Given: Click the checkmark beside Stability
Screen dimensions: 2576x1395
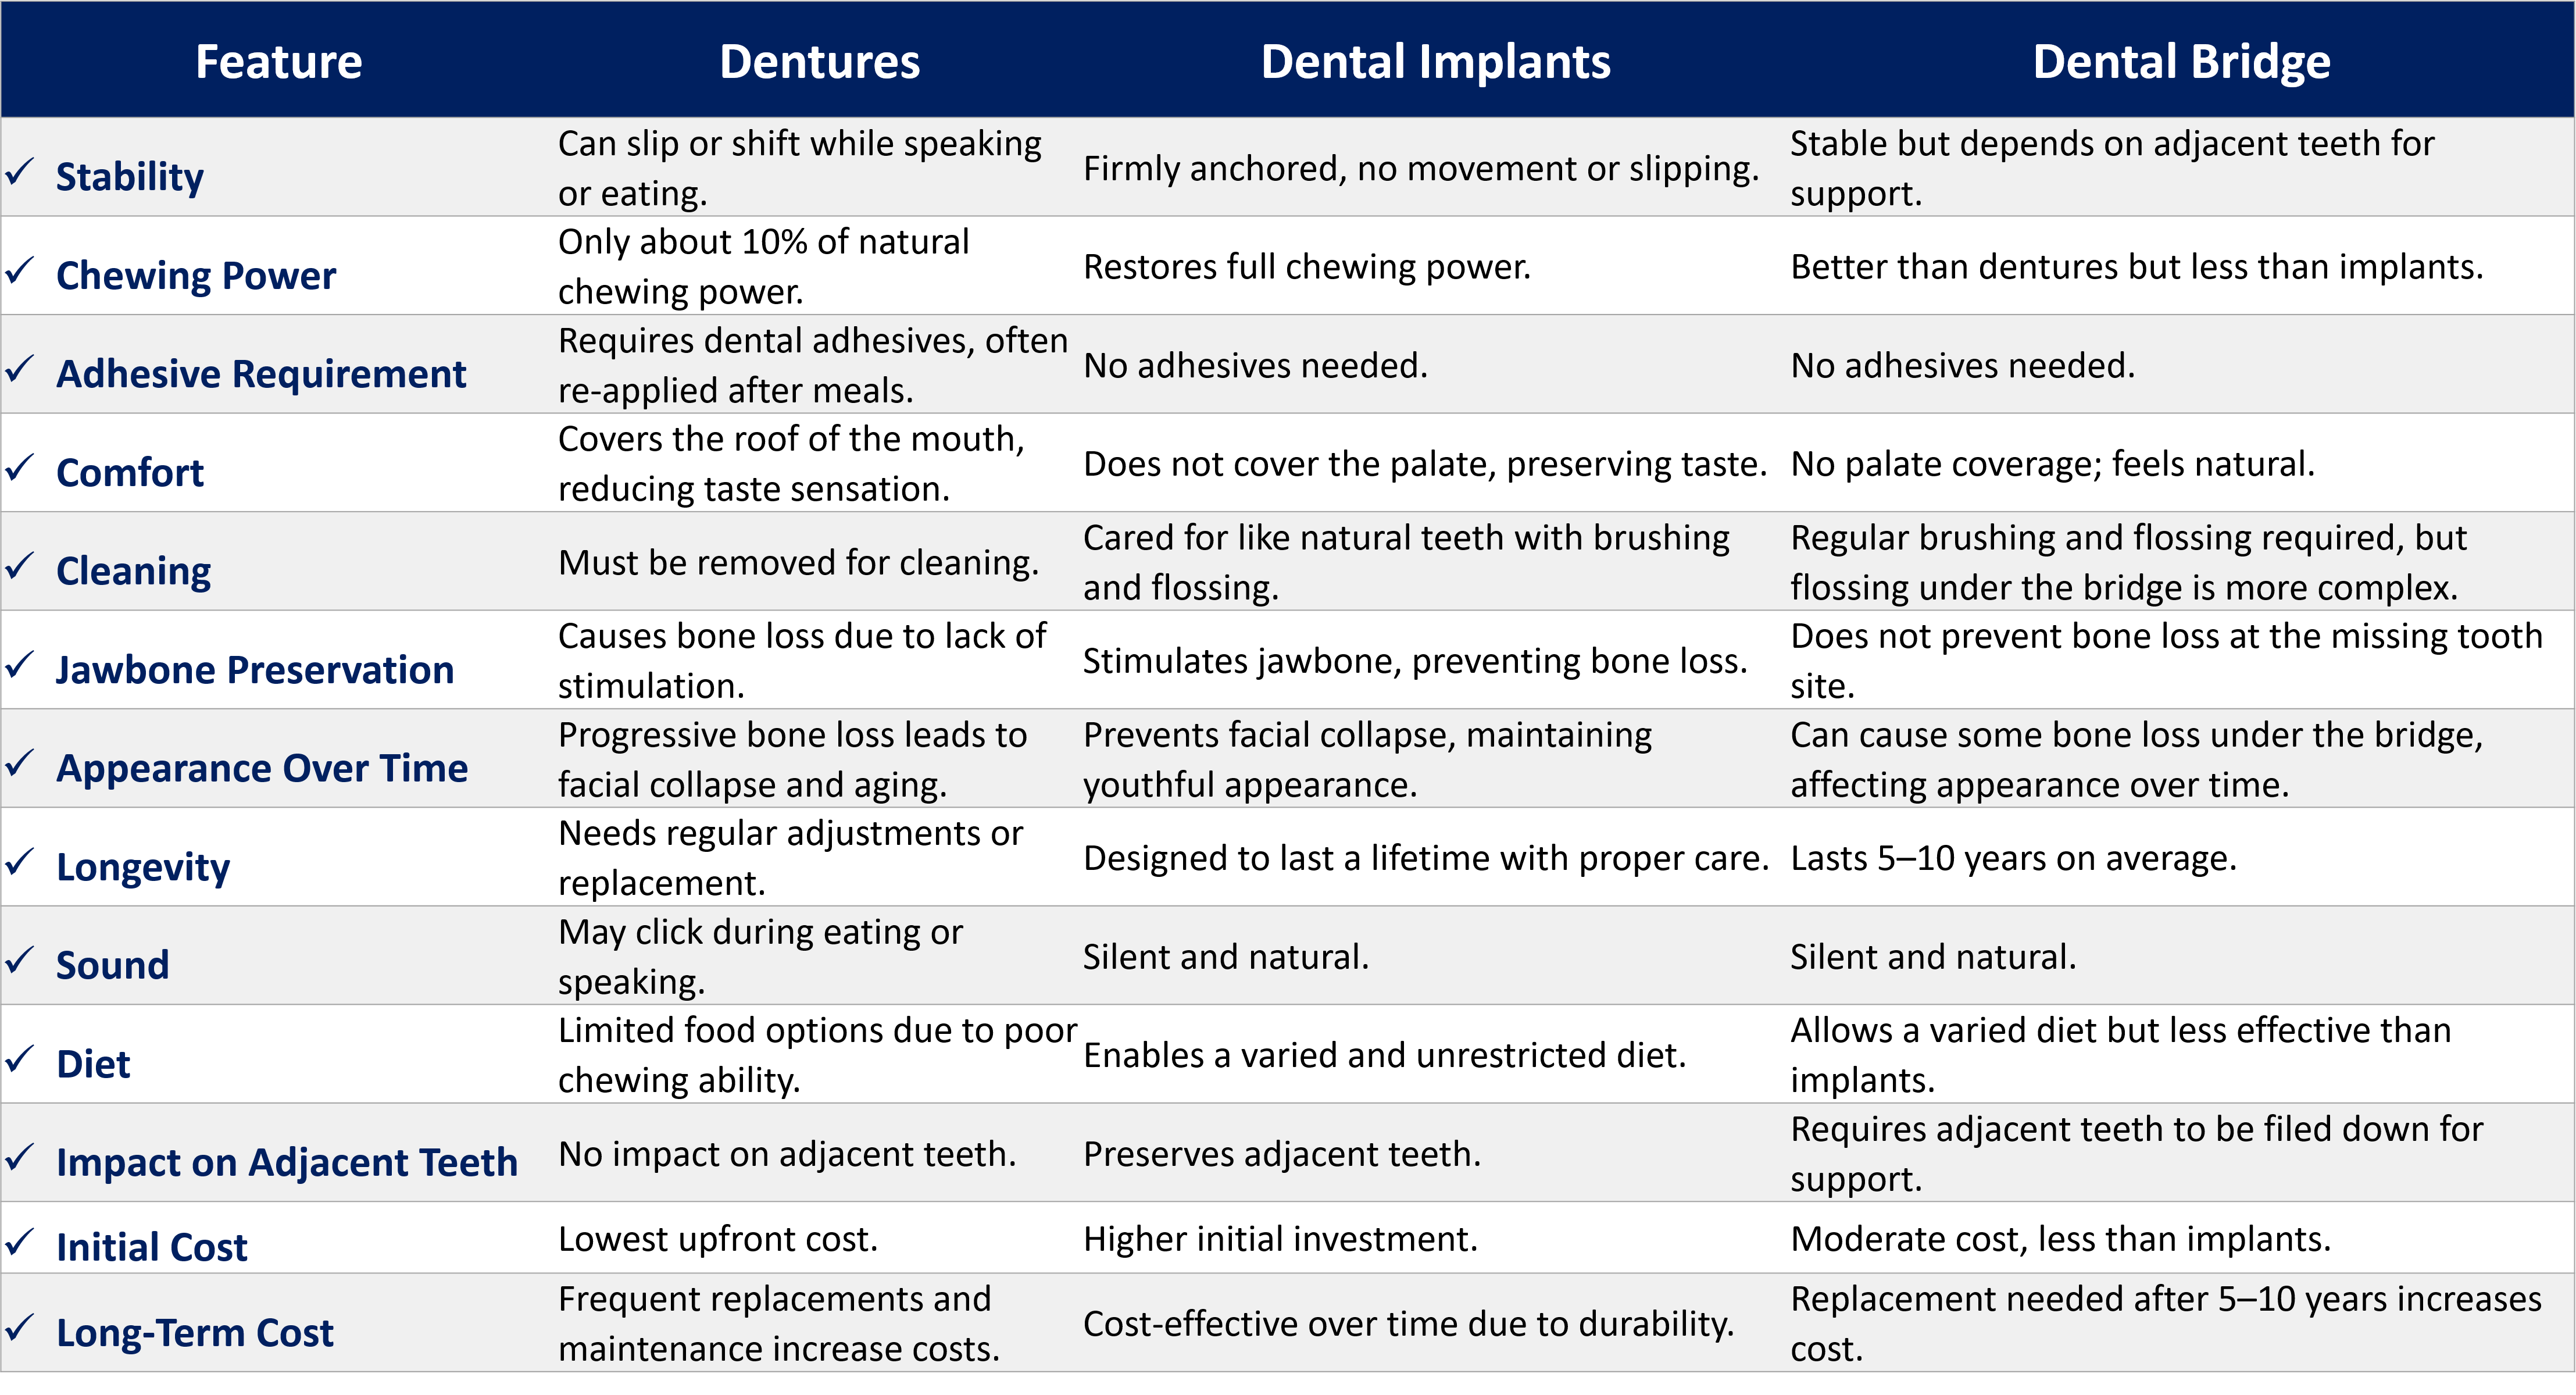Looking at the screenshot, I should (x=20, y=173).
